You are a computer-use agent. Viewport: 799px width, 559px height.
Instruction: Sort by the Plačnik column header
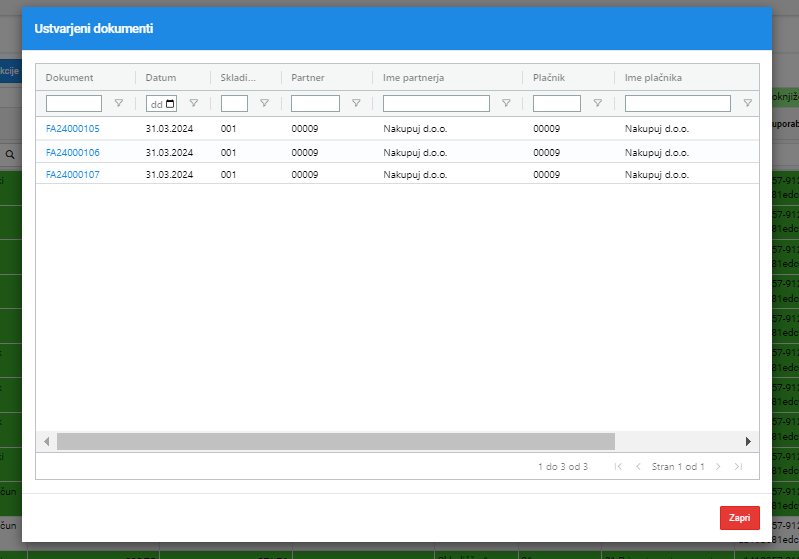coord(549,78)
